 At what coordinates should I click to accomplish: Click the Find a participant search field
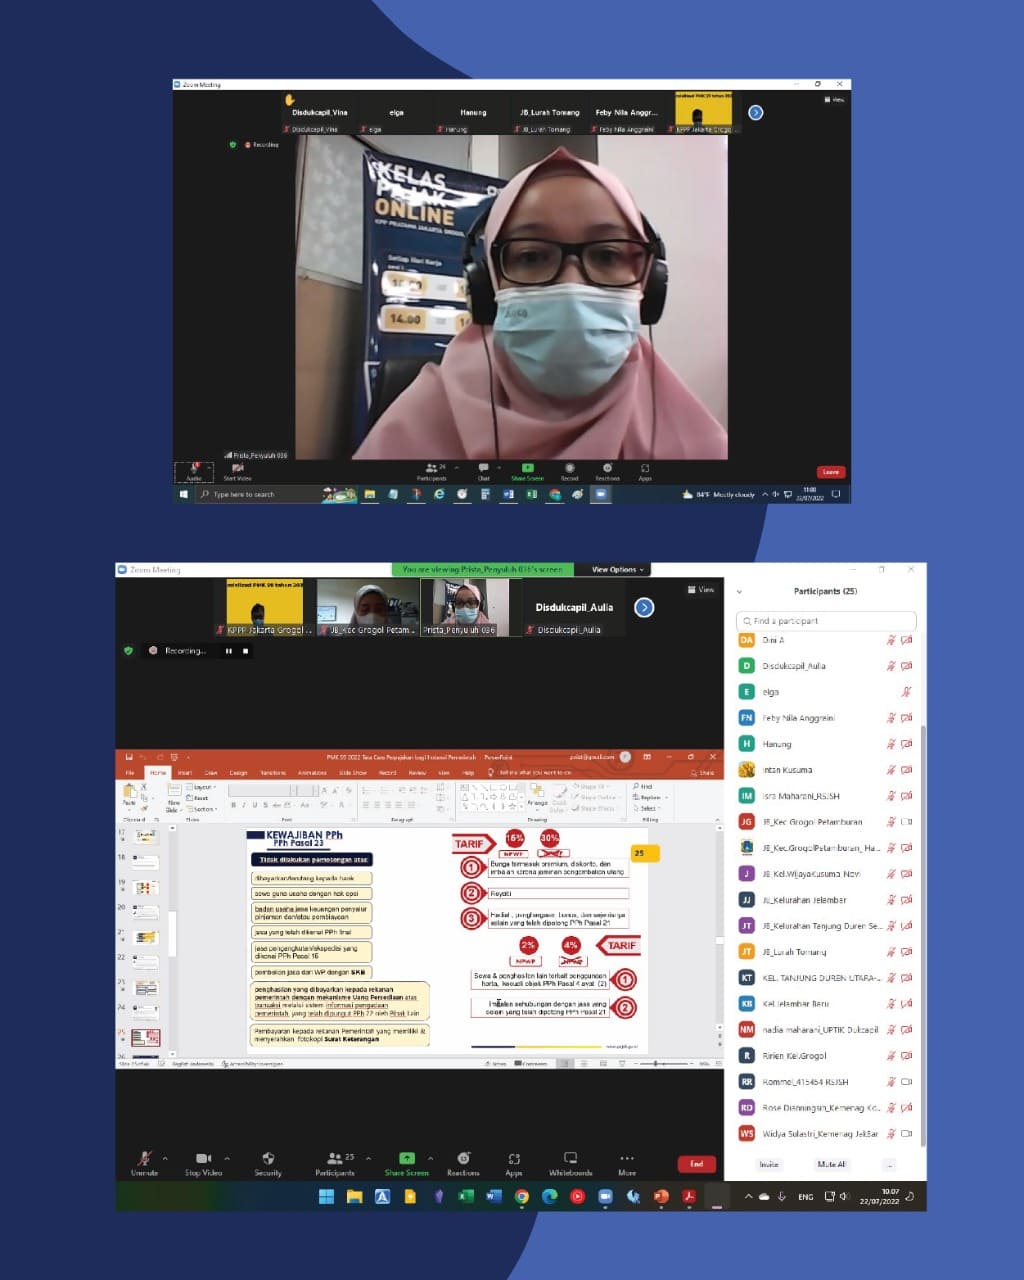point(826,621)
